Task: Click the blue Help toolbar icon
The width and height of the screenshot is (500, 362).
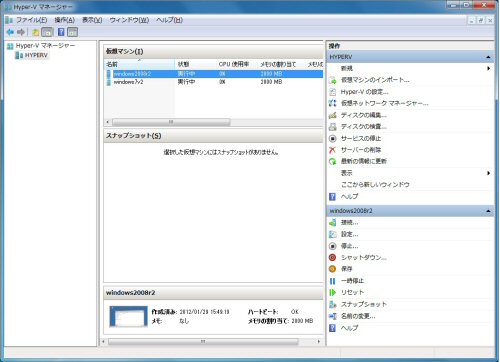Action: tap(61, 32)
